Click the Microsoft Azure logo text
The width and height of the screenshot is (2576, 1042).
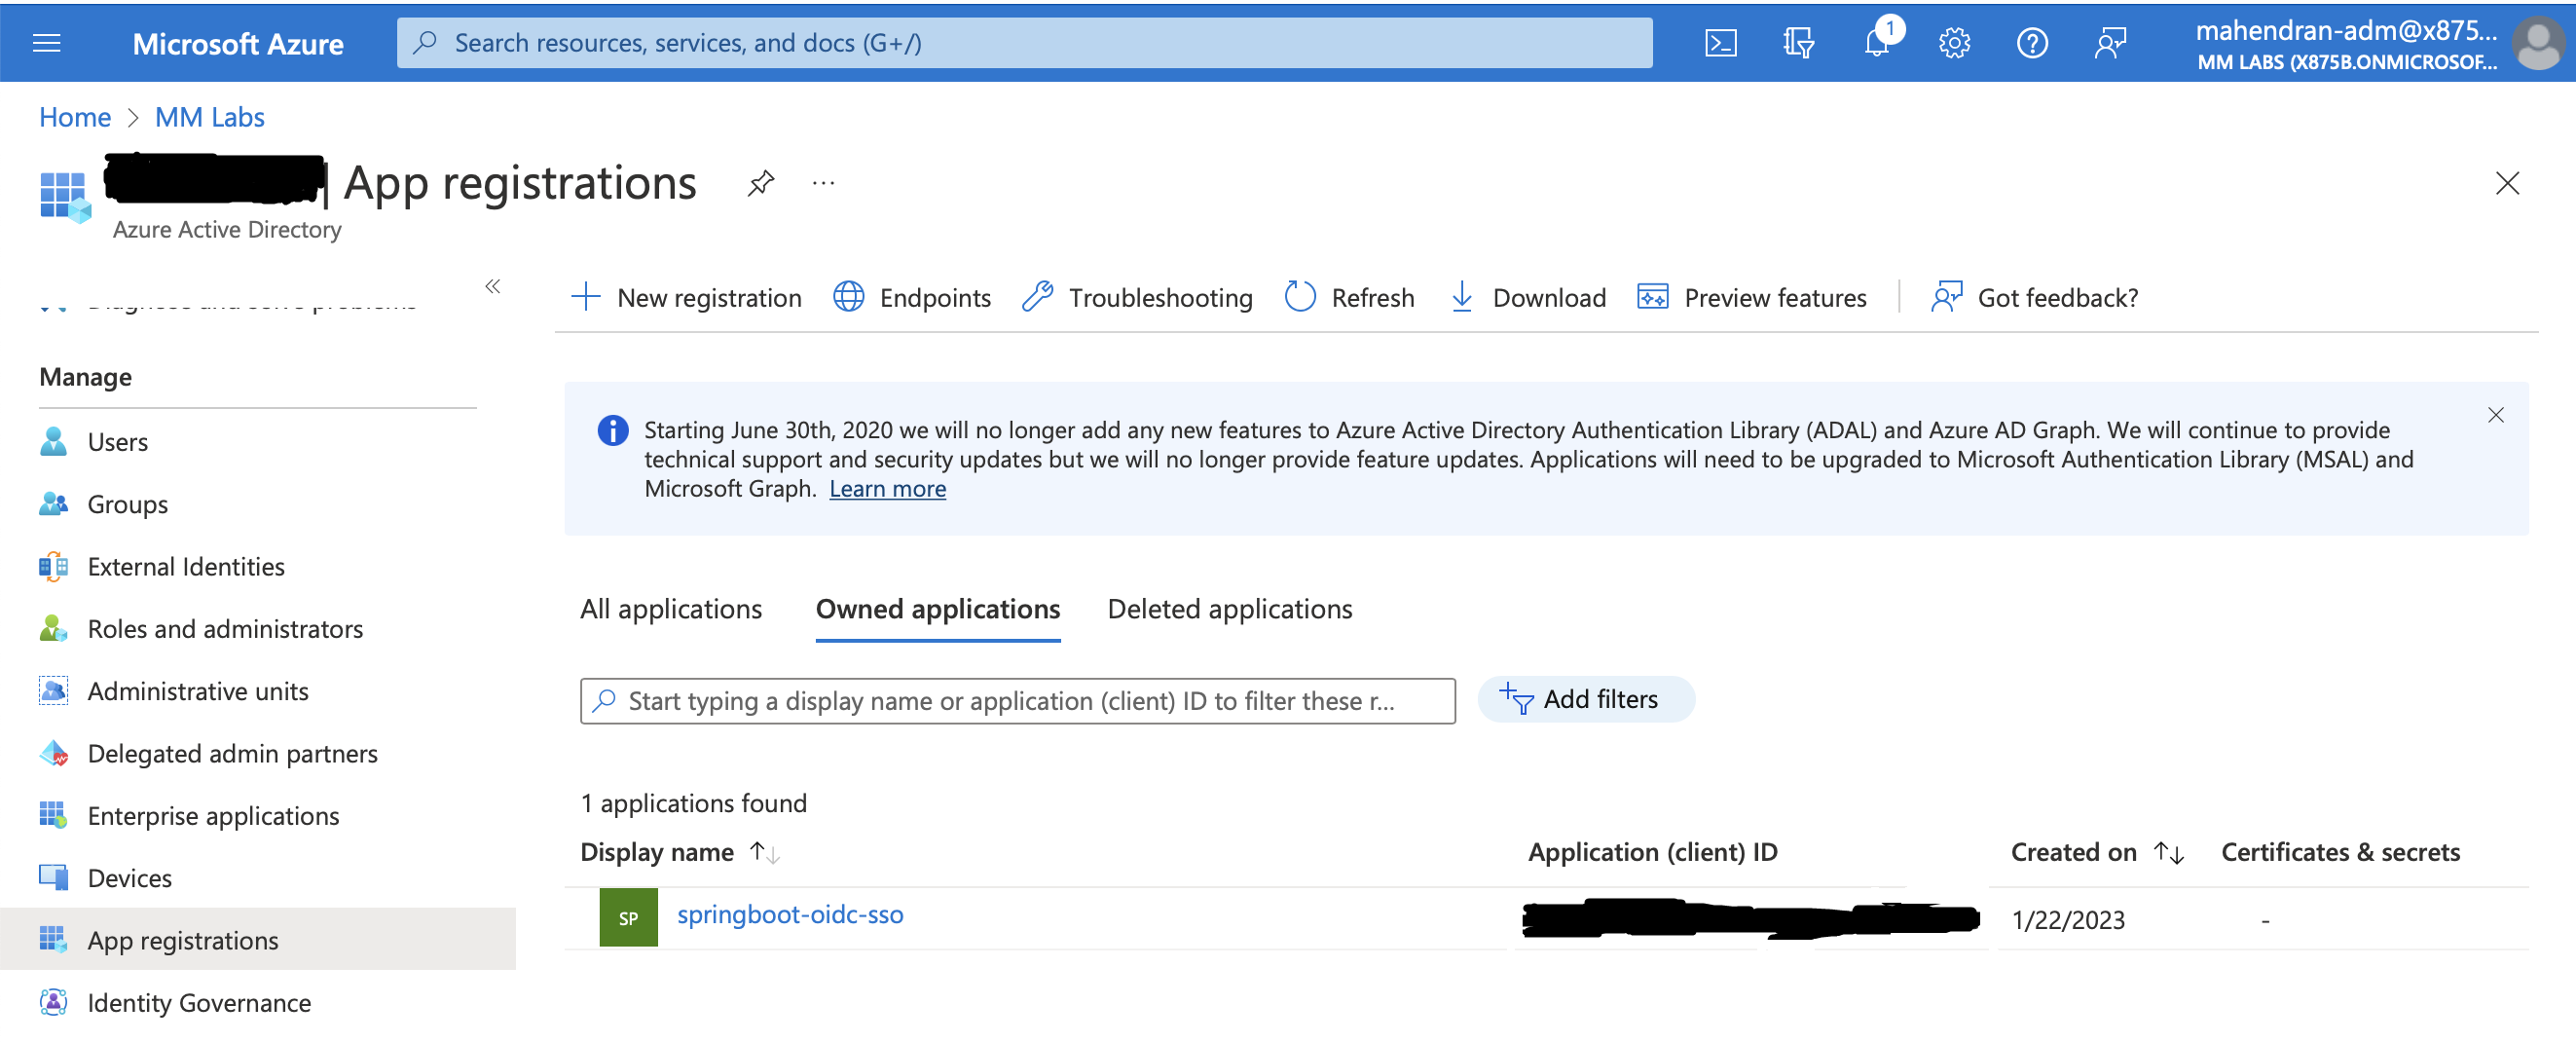[x=238, y=44]
